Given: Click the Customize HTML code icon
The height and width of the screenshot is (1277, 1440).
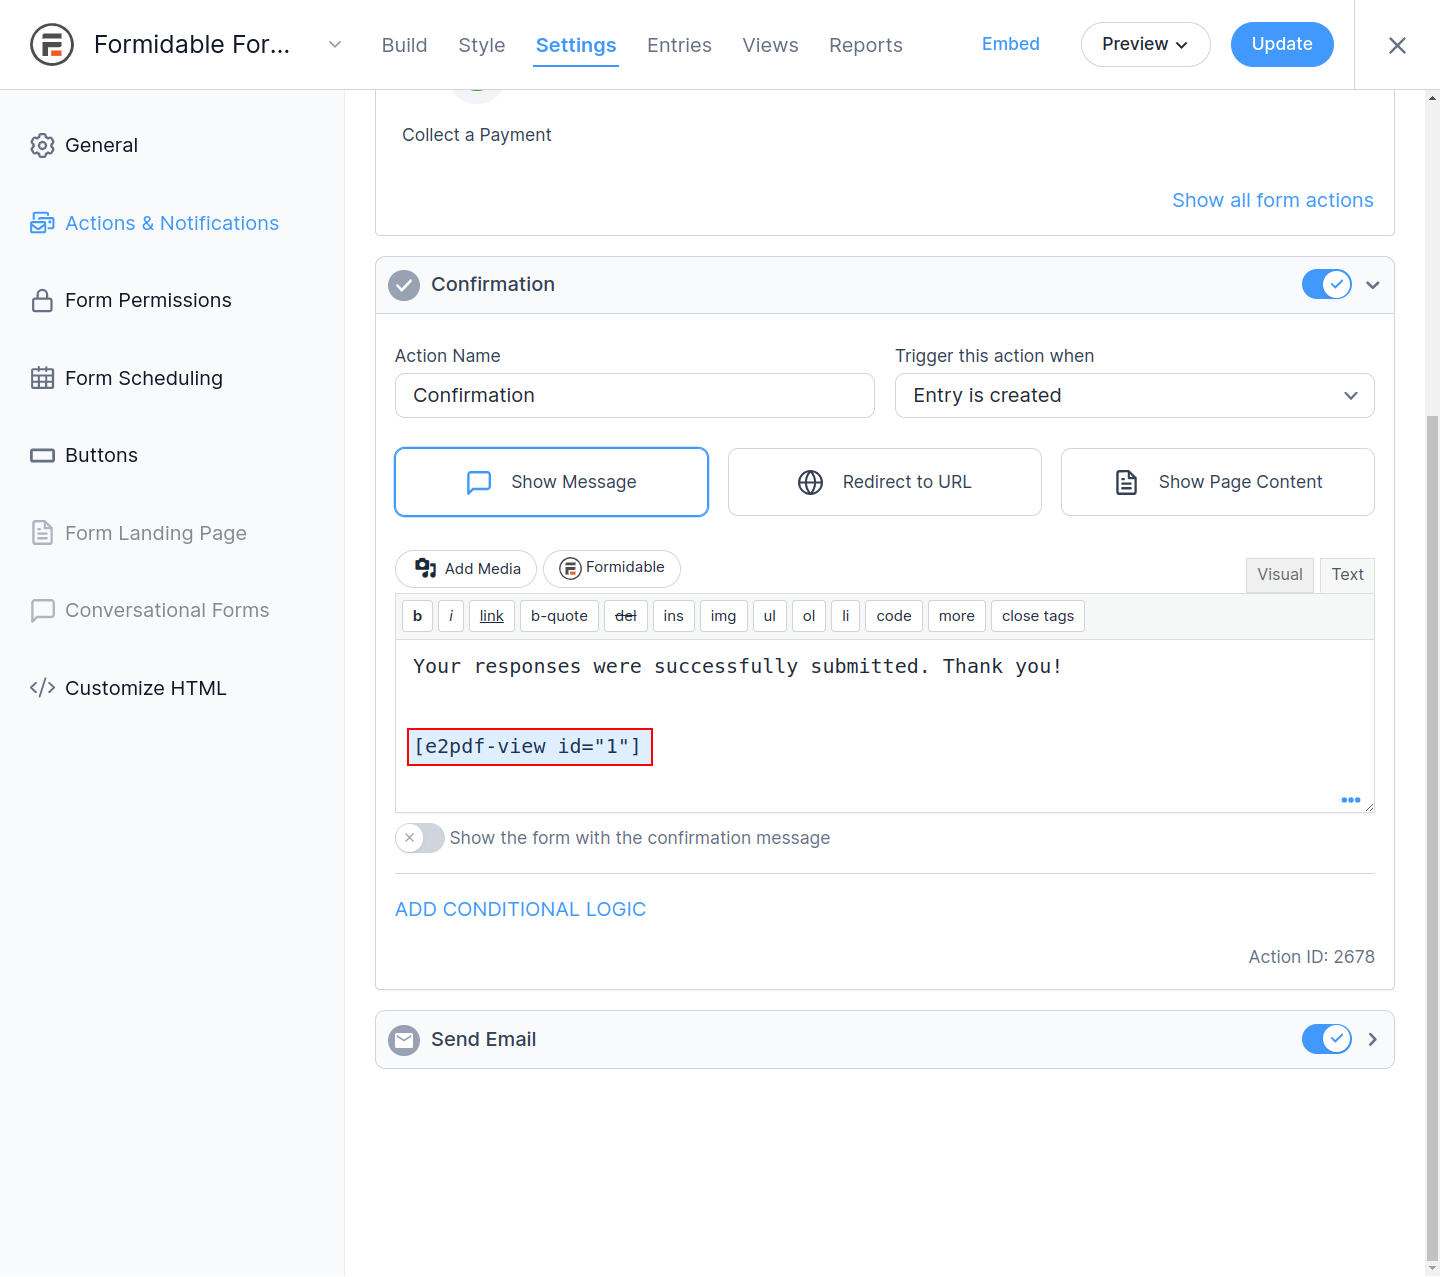Looking at the screenshot, I should pos(42,688).
